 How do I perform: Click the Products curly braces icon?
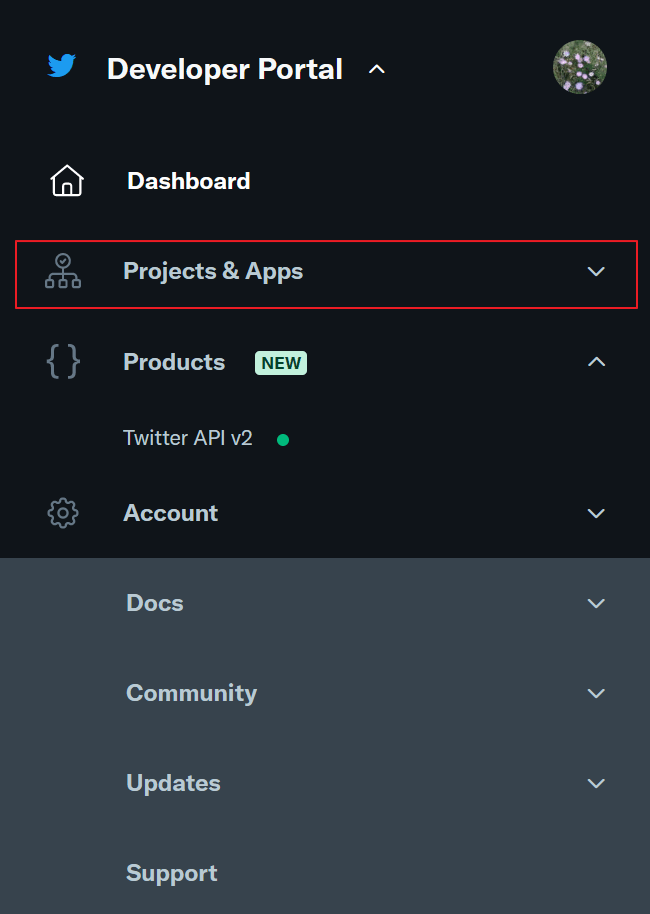click(63, 362)
